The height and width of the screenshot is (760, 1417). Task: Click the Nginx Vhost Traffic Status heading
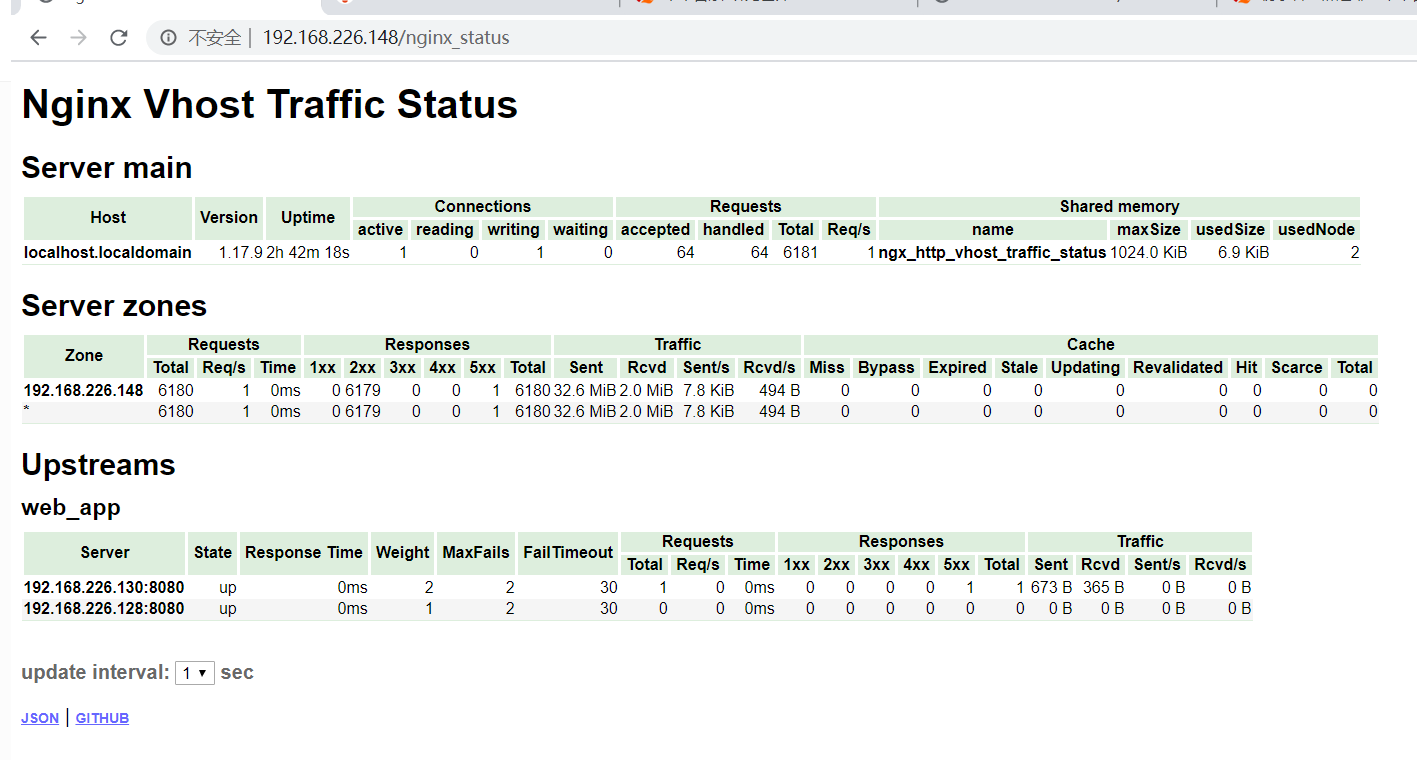[269, 105]
